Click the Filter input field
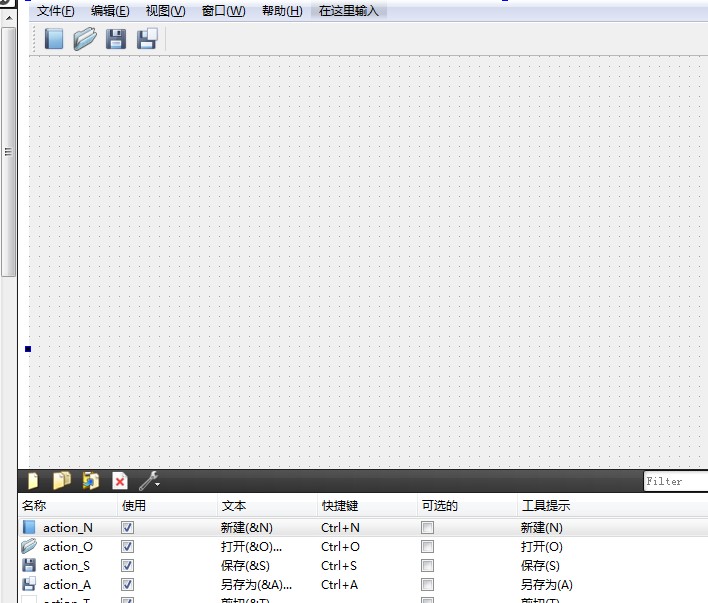The image size is (708, 603). point(675,481)
